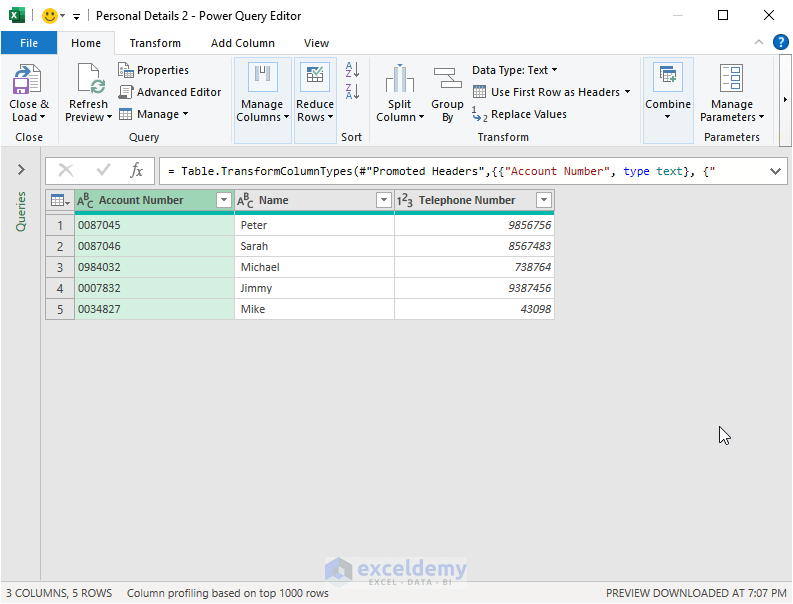The image size is (793, 604).
Task: Click the Jimmy name cell
Action: [x=314, y=288]
